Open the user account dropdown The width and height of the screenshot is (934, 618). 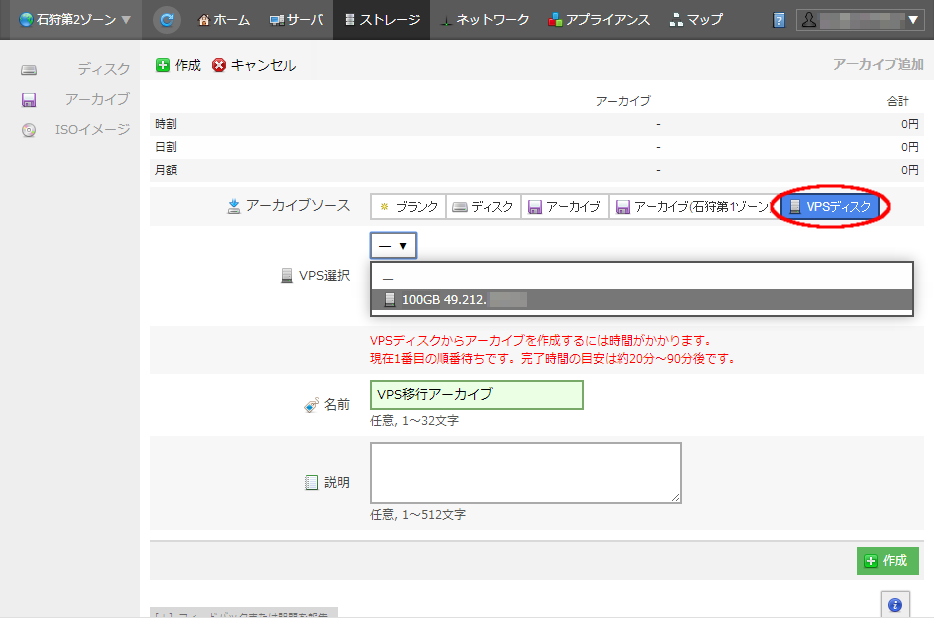coord(860,20)
